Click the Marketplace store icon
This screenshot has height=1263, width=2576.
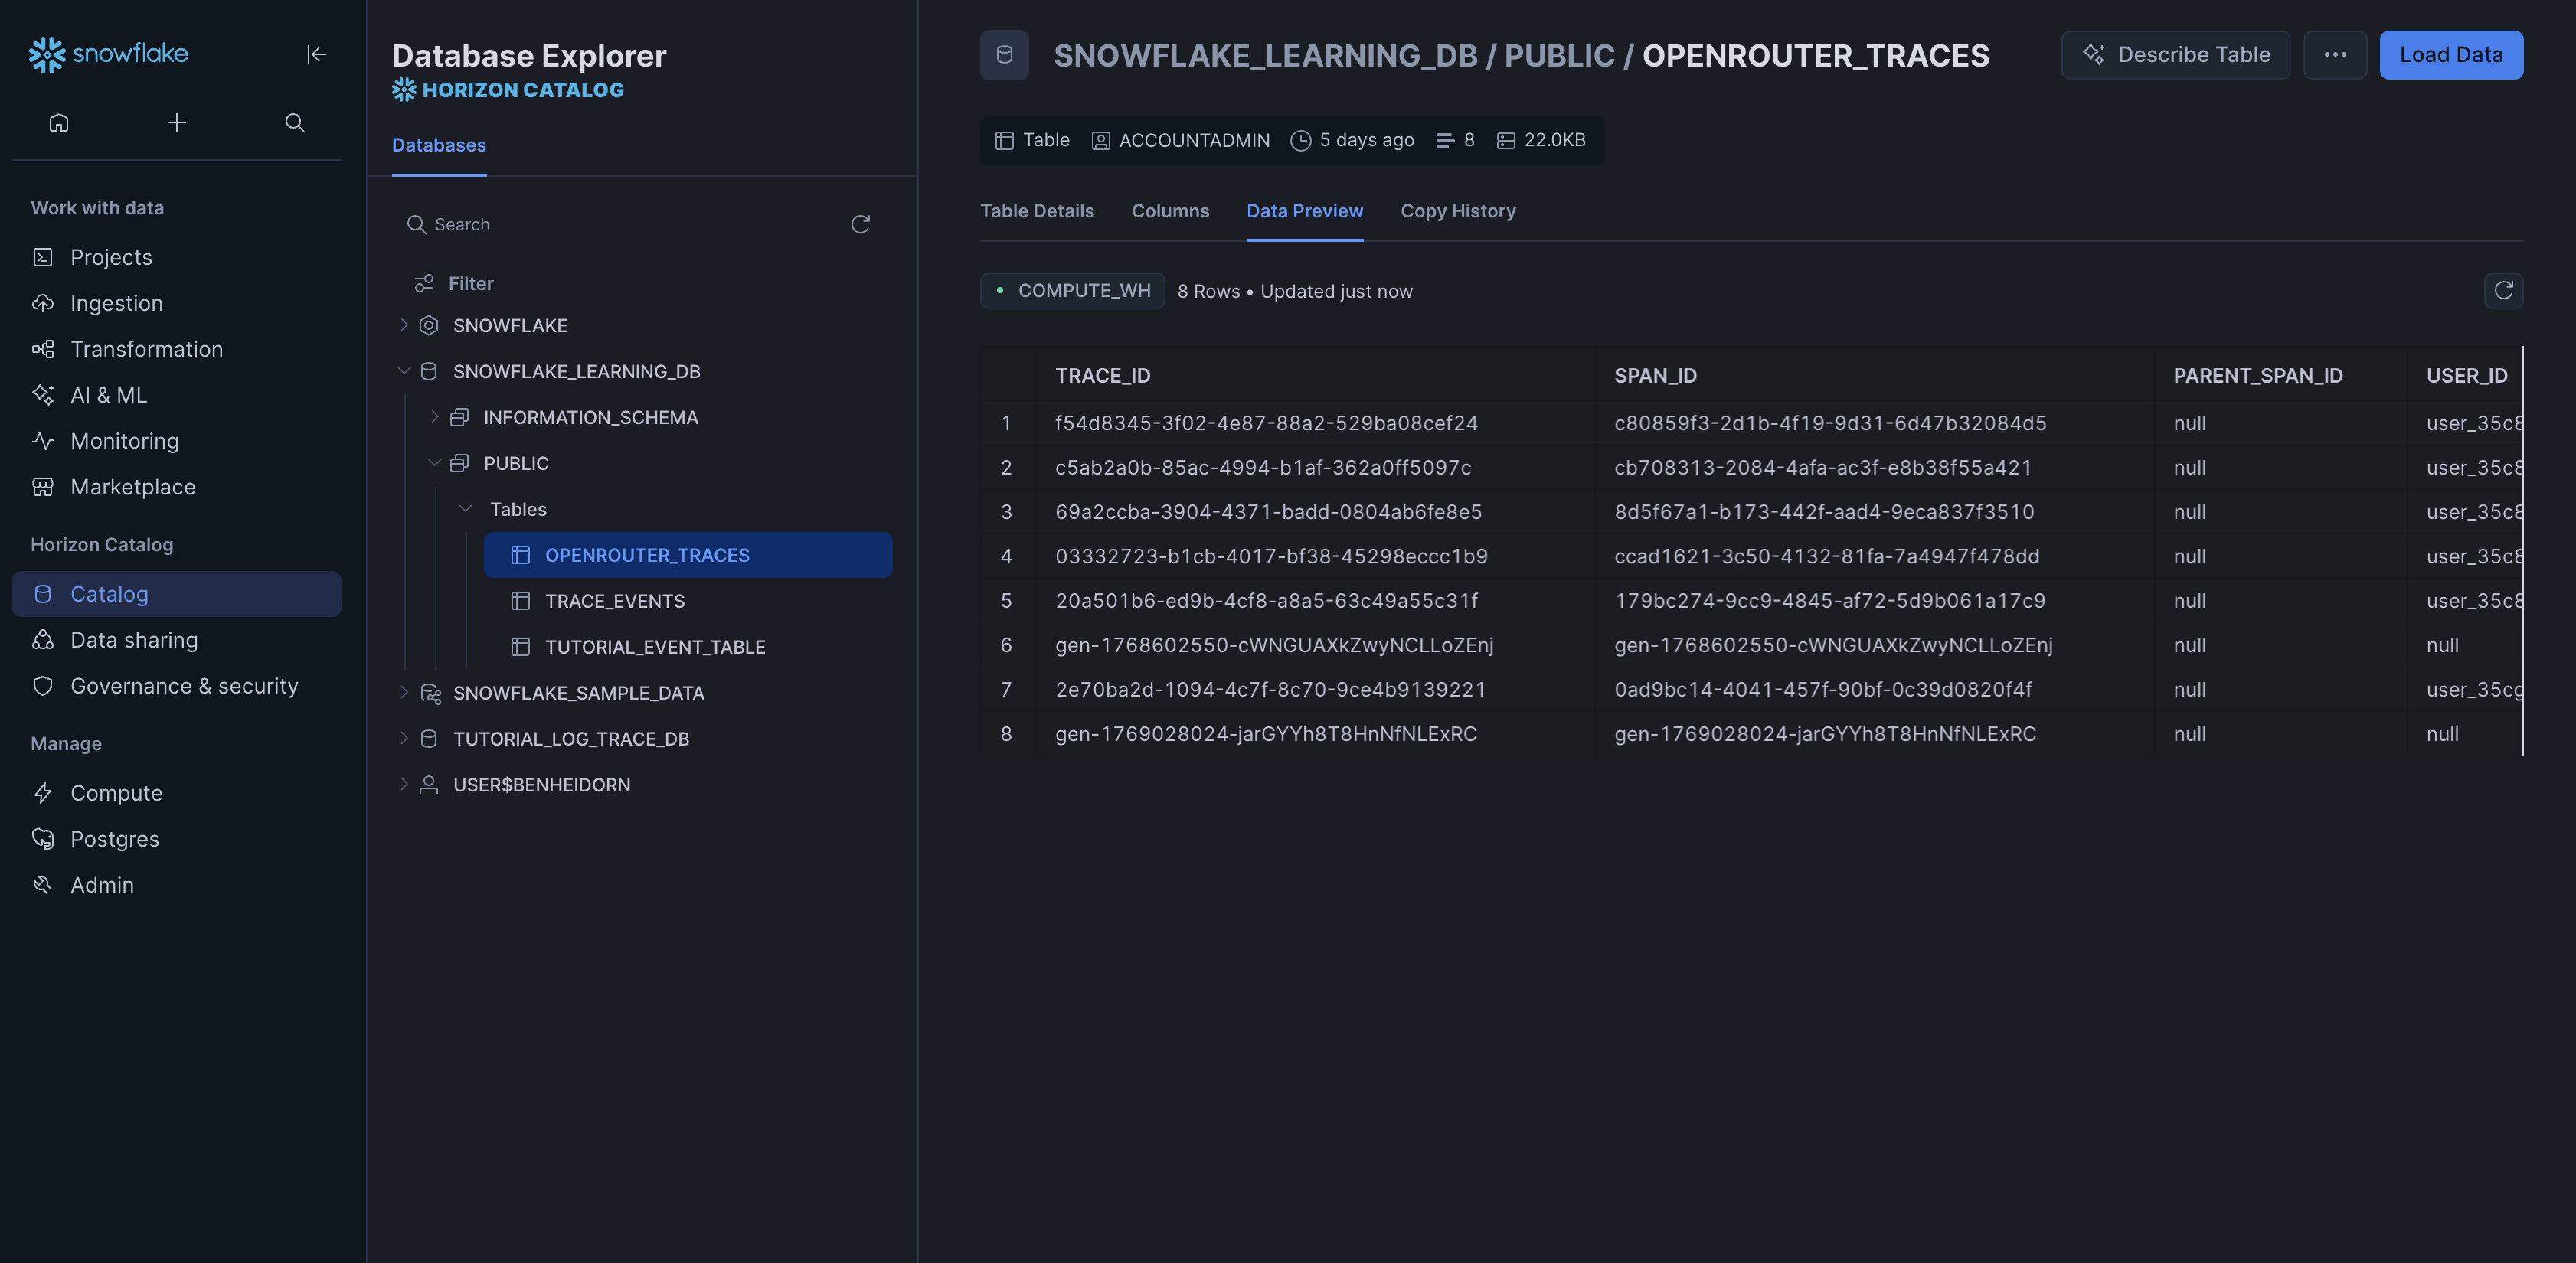pos(43,487)
